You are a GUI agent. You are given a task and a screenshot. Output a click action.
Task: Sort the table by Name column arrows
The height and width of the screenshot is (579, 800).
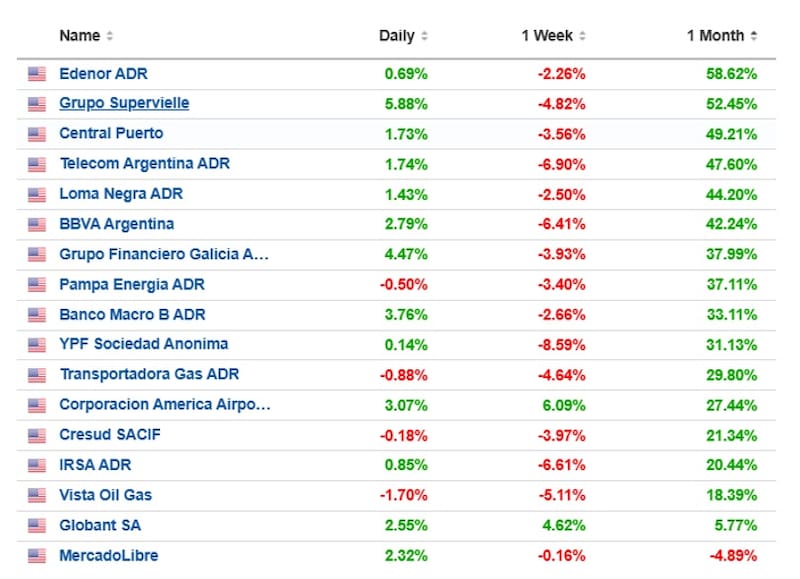click(110, 36)
